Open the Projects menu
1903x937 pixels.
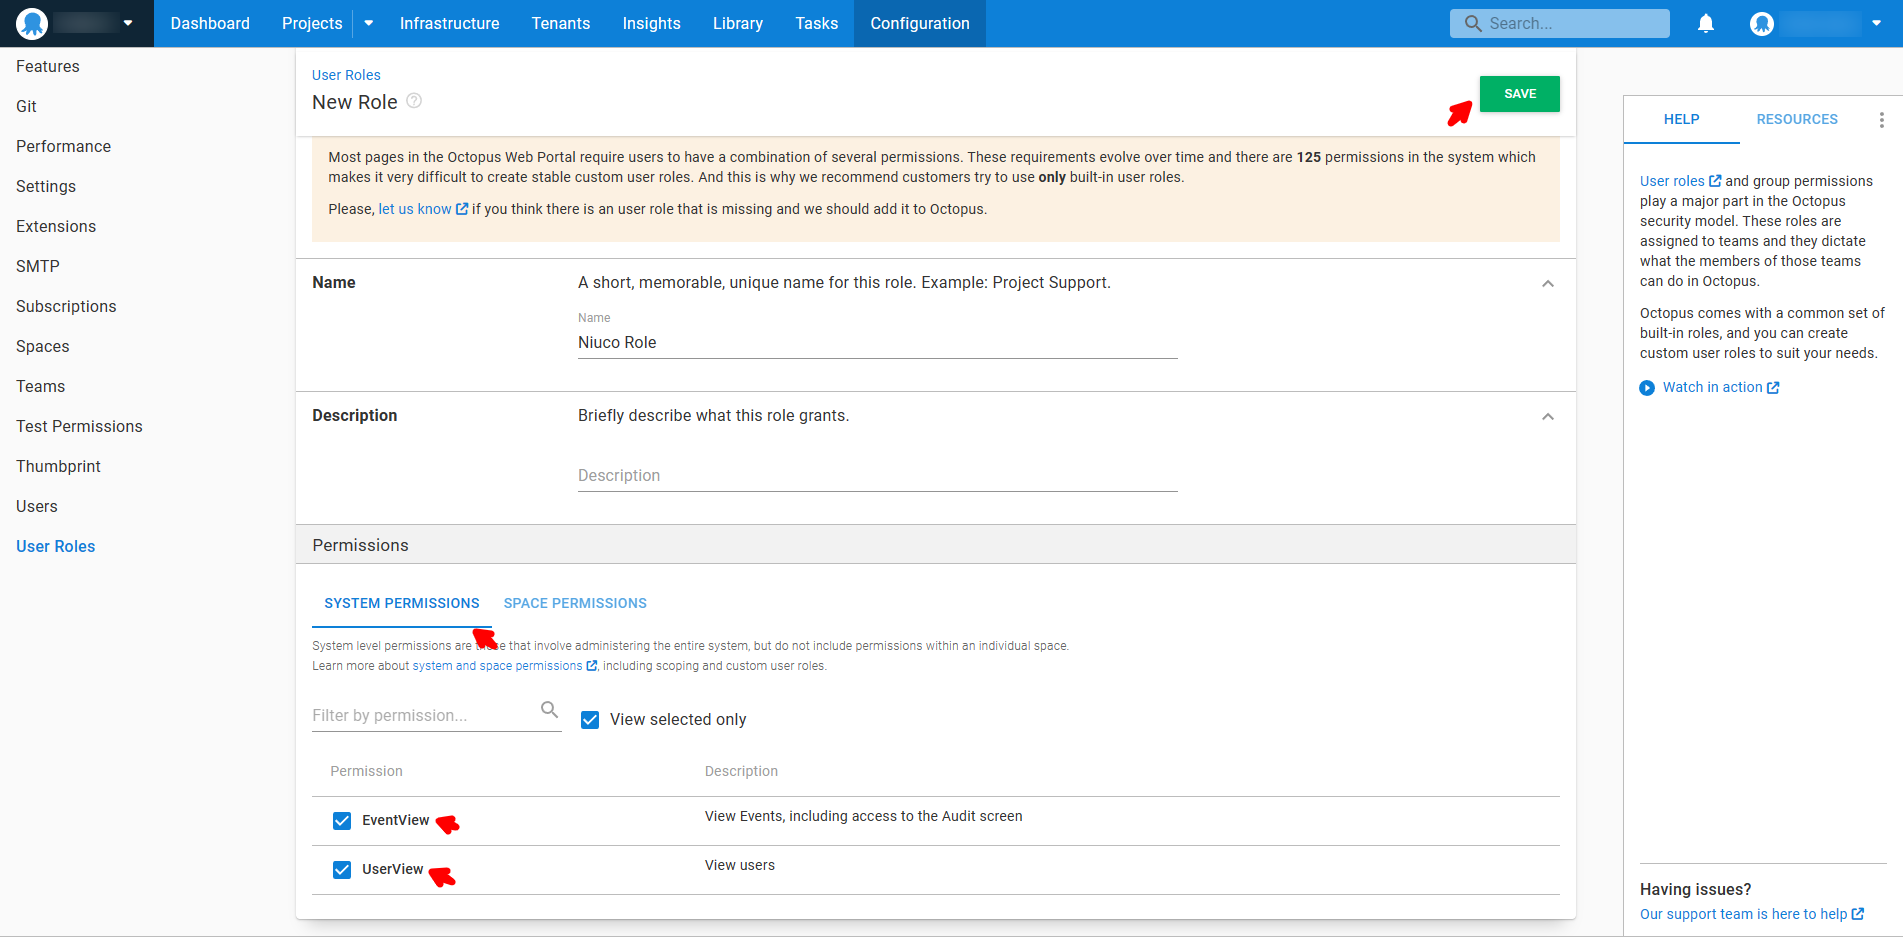(312, 23)
